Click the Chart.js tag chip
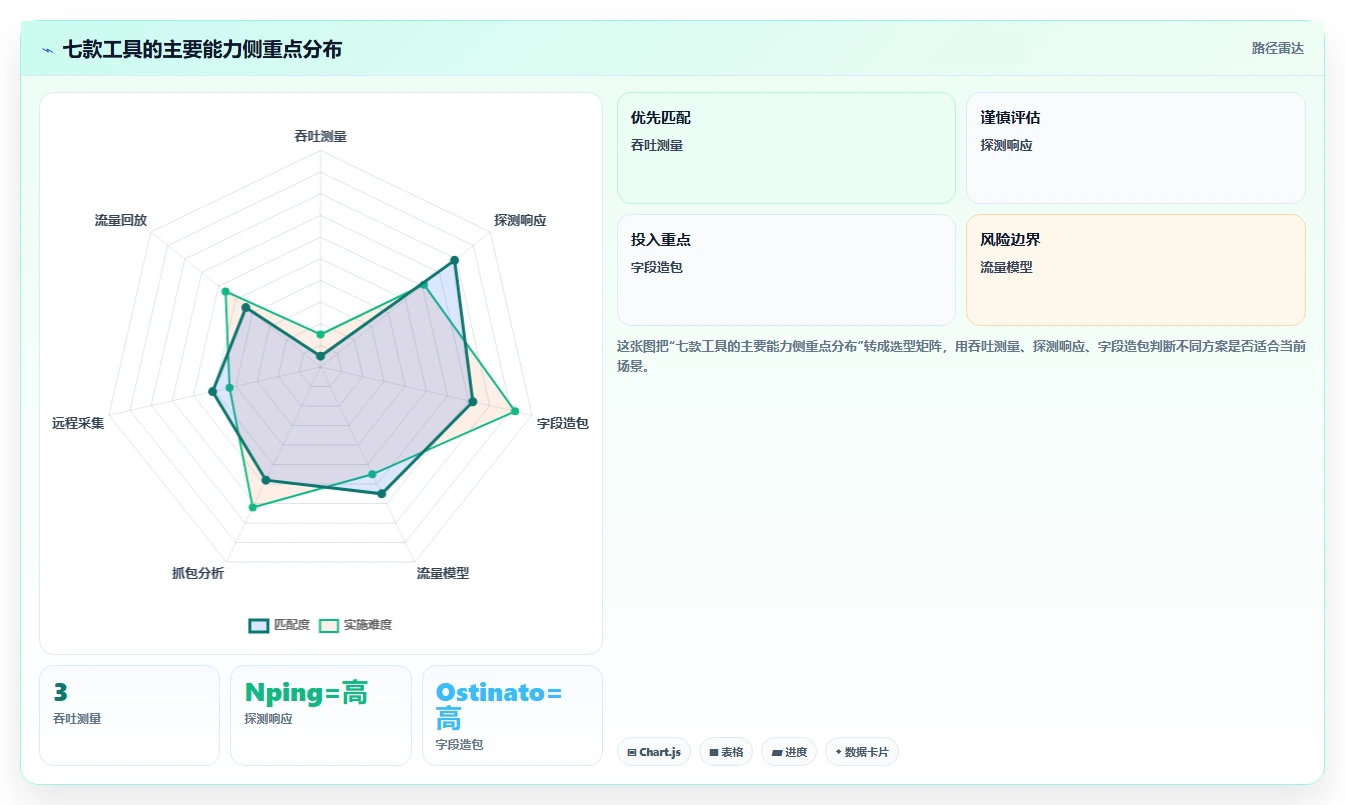Screen dimensions: 1345x805 pyautogui.click(x=654, y=752)
